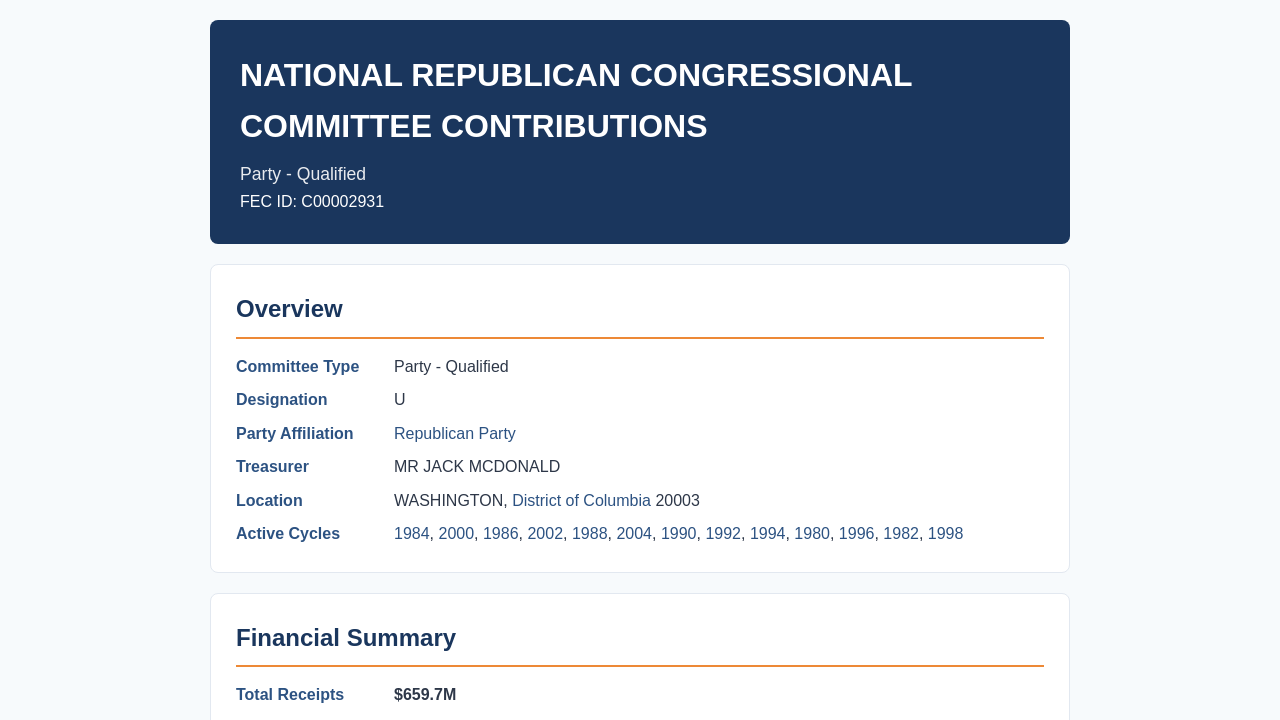Open the 1984 cycle link
1280x720 pixels.
point(412,534)
